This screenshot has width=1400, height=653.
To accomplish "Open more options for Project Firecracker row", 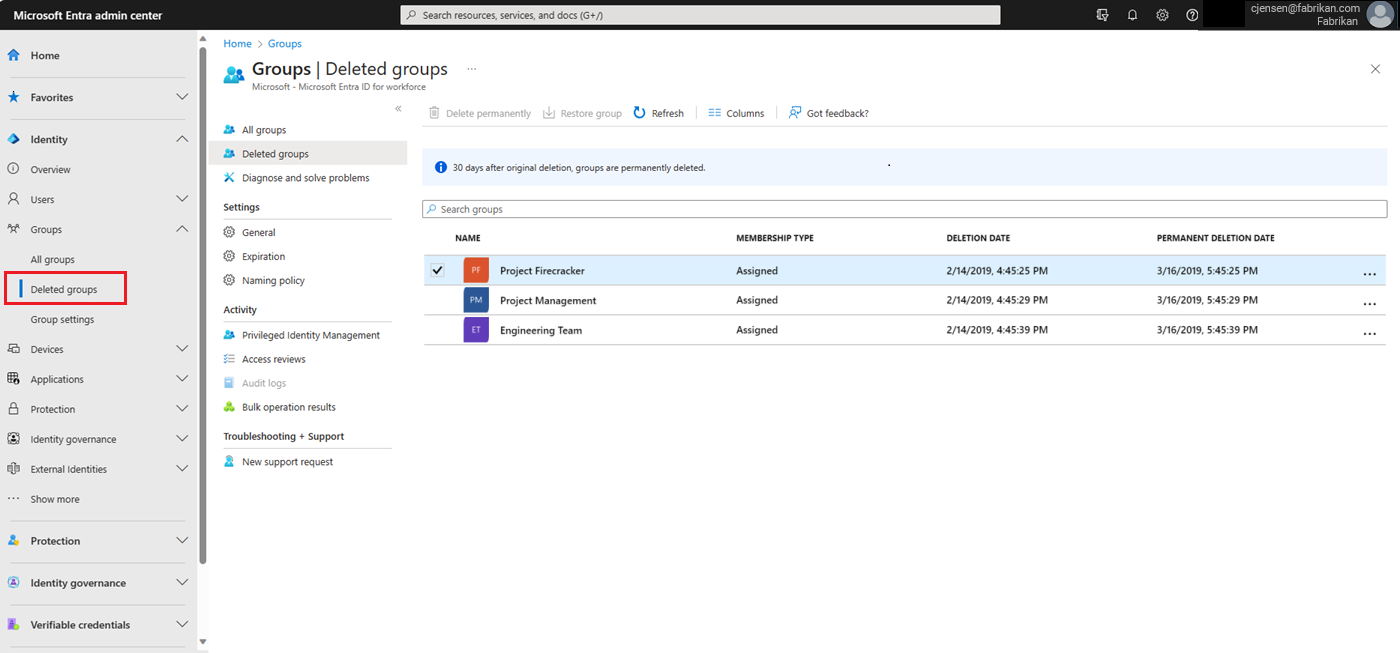I will click(x=1369, y=274).
